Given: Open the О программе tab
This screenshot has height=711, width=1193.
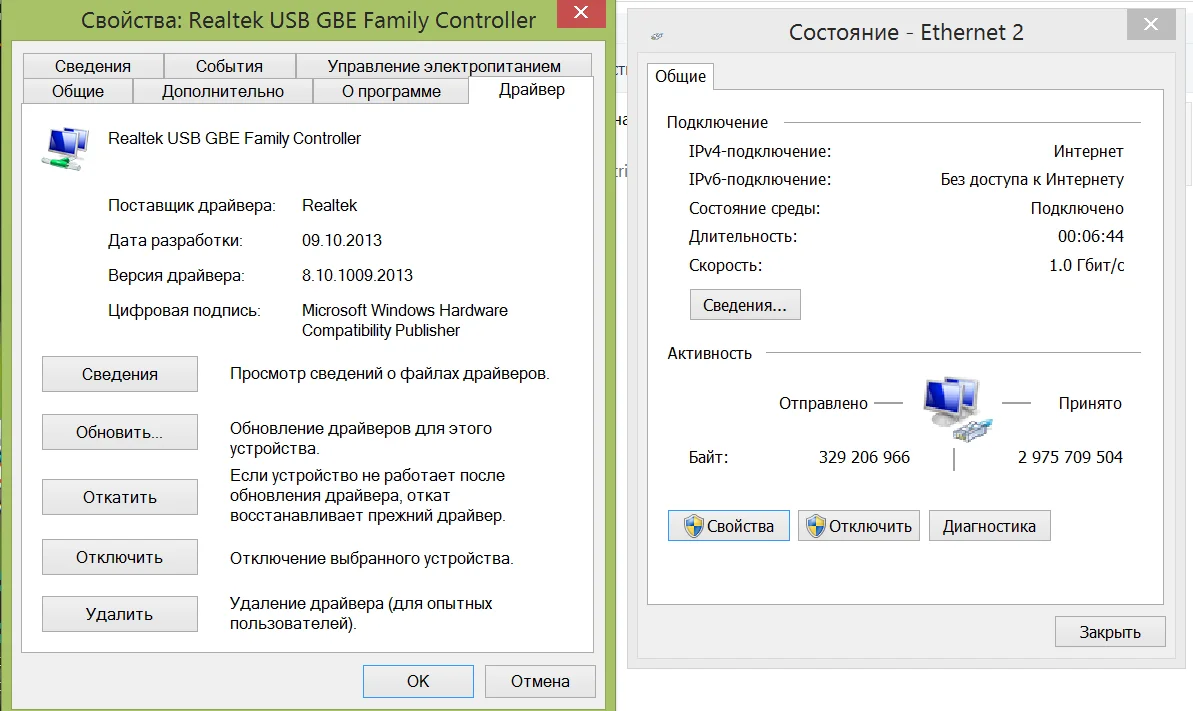Looking at the screenshot, I should point(391,91).
